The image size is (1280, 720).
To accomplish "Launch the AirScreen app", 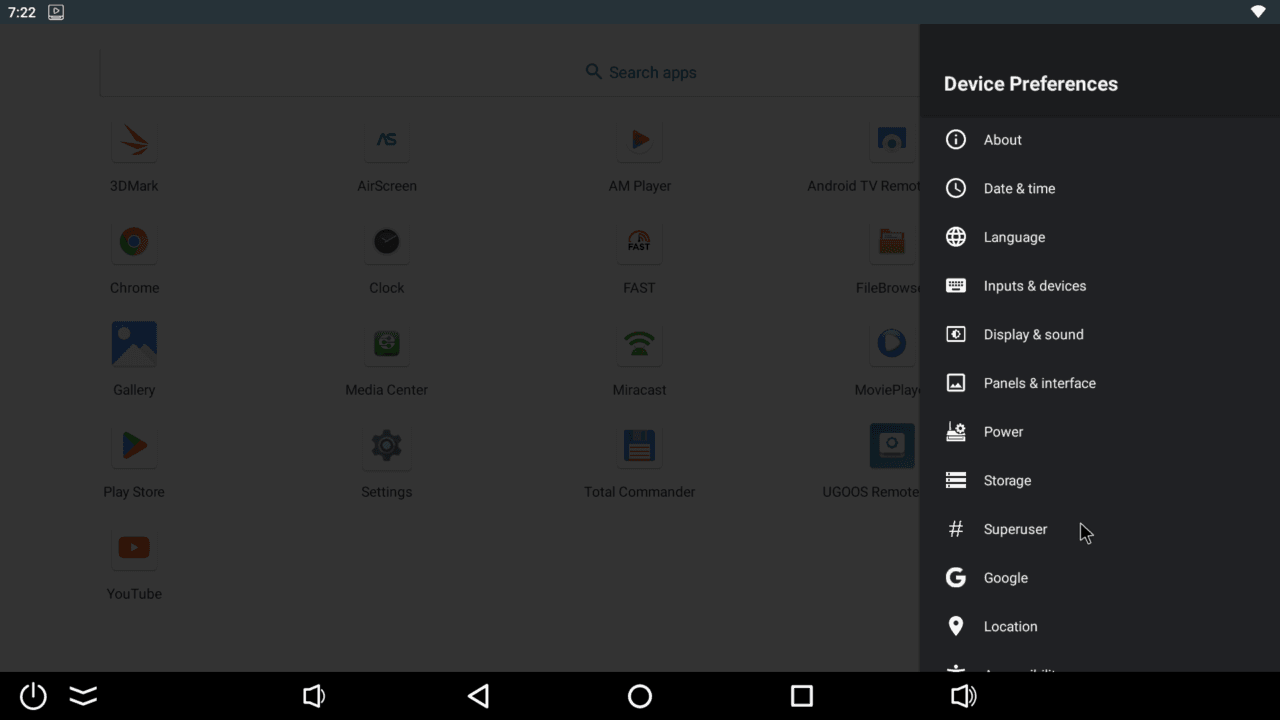I will [x=387, y=142].
